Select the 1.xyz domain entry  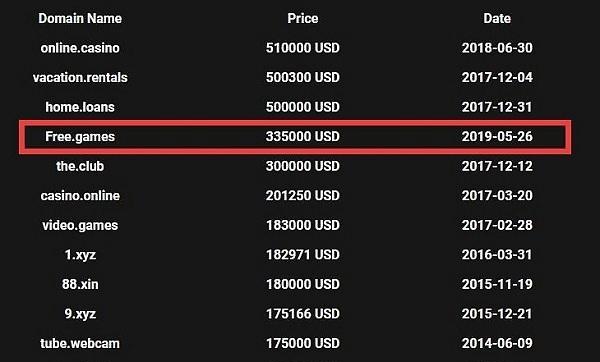click(x=80, y=255)
